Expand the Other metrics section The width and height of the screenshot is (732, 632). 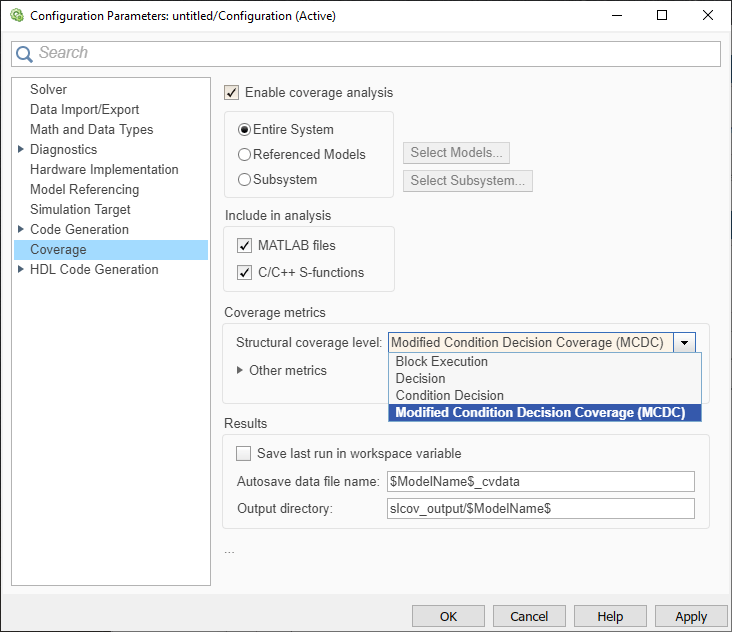point(240,370)
